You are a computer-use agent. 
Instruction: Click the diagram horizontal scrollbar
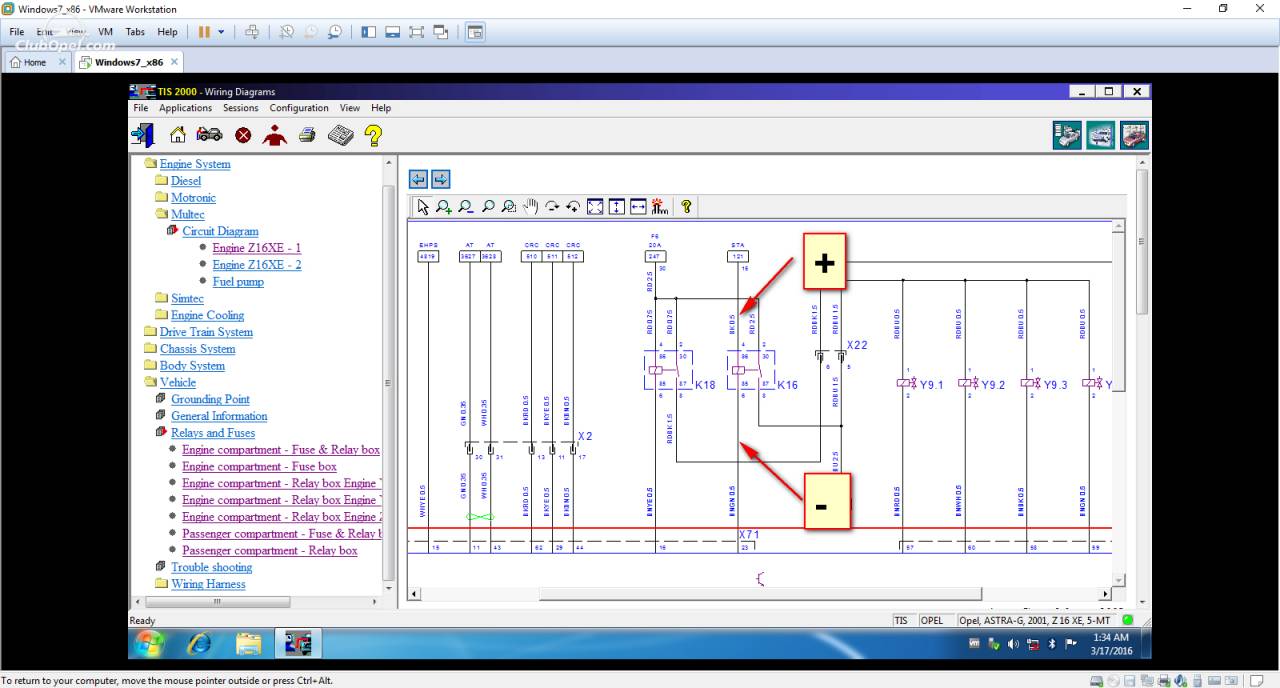[x=761, y=594]
